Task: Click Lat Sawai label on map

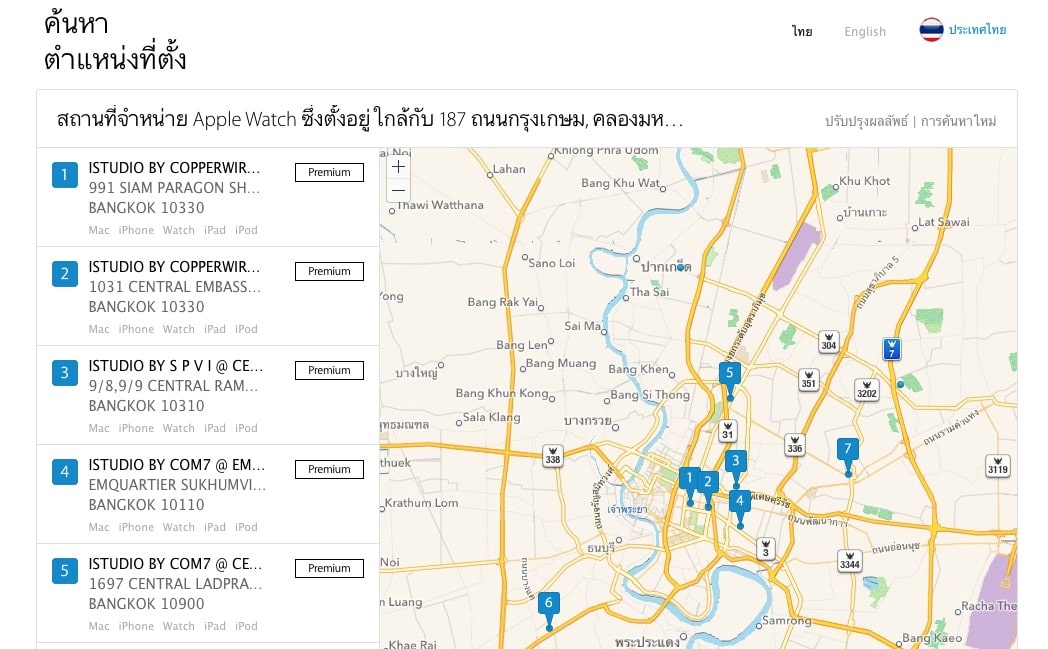Action: 944,222
